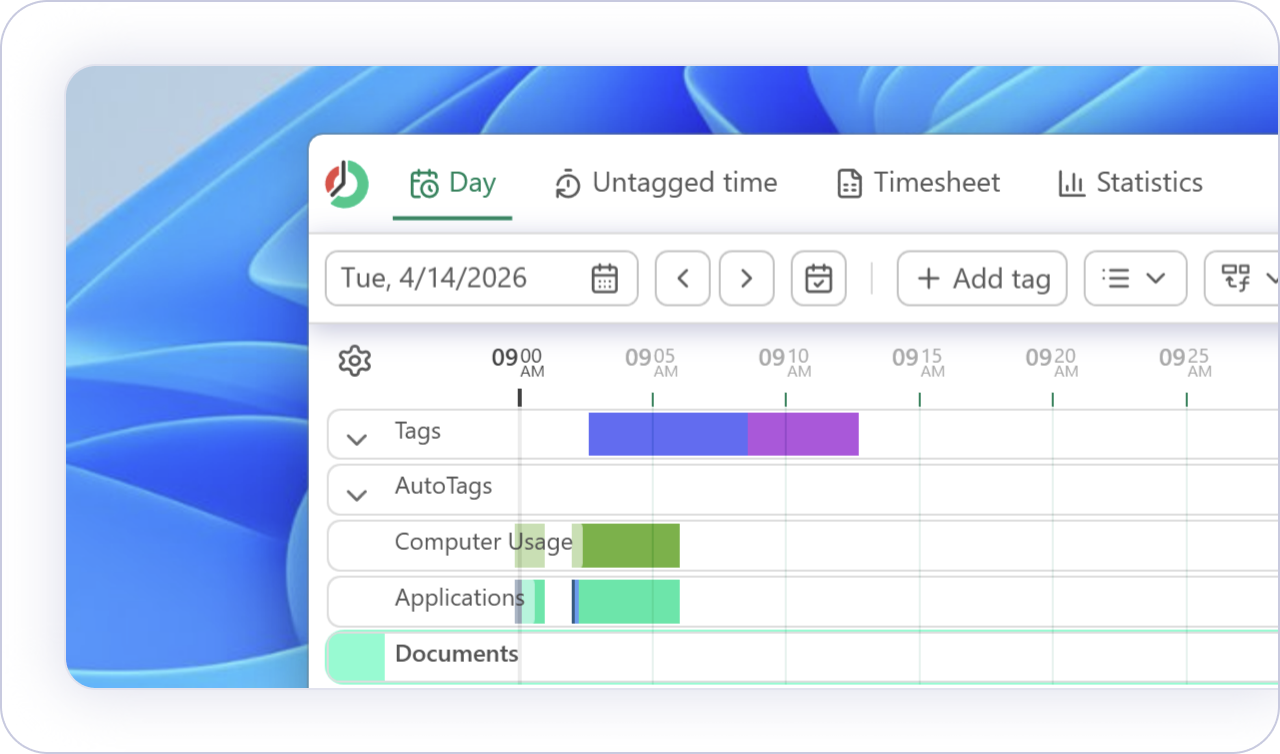The width and height of the screenshot is (1280, 754).
Task: Go to next day arrow
Action: 746,278
